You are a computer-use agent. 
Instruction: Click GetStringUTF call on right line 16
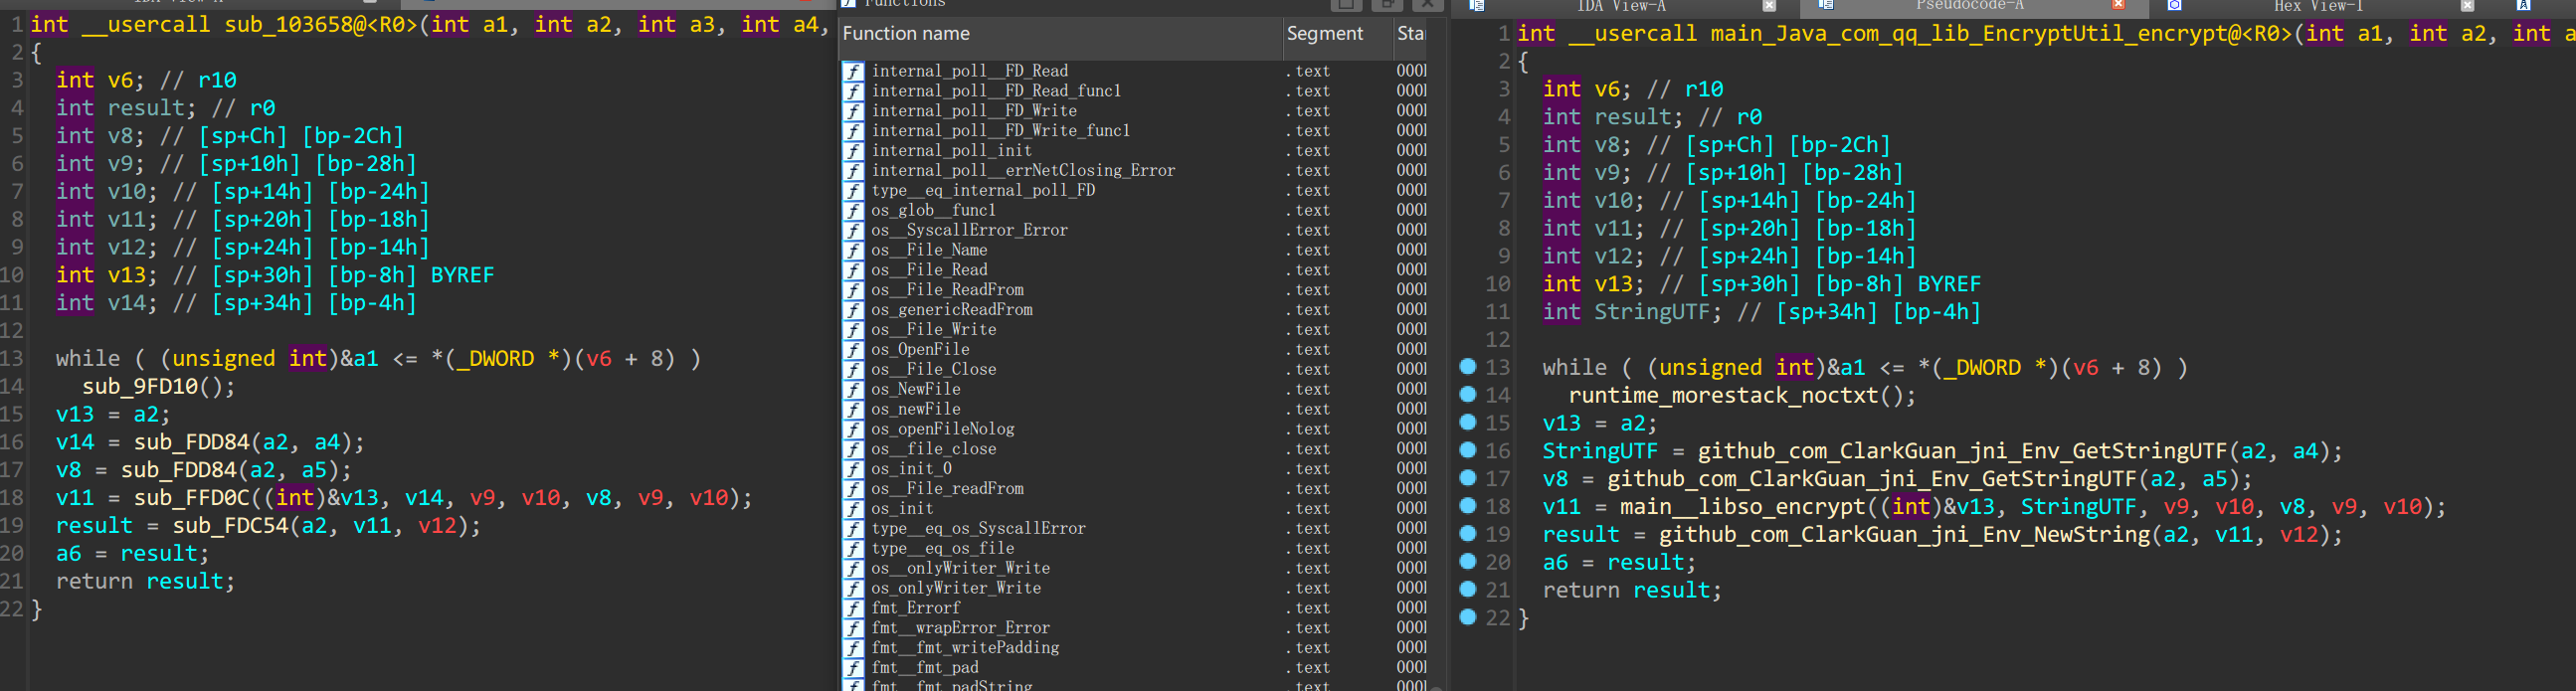tap(1963, 451)
